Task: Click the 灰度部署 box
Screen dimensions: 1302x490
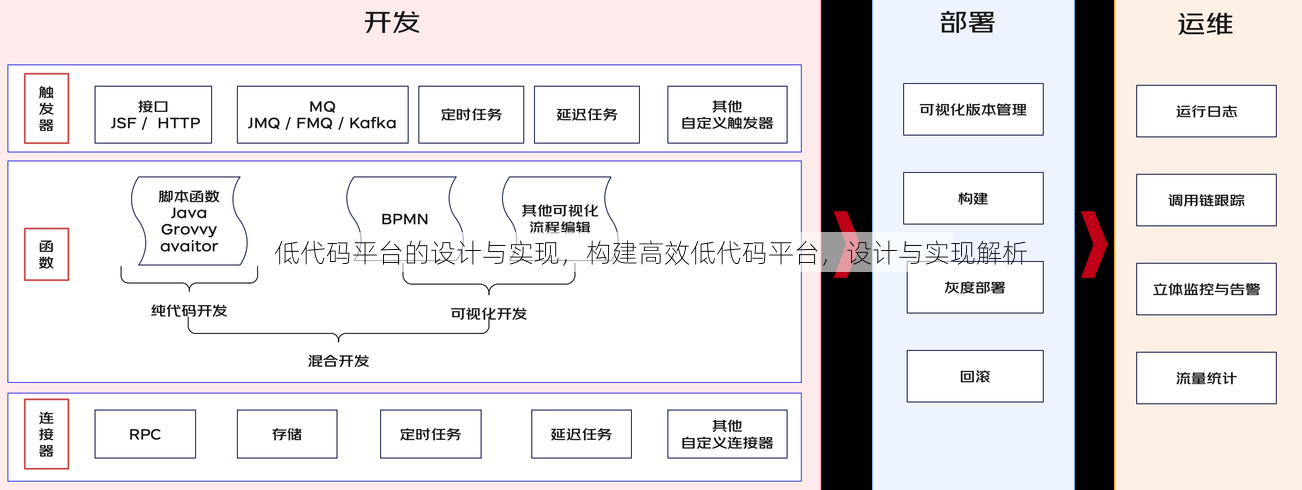Action: point(975,287)
